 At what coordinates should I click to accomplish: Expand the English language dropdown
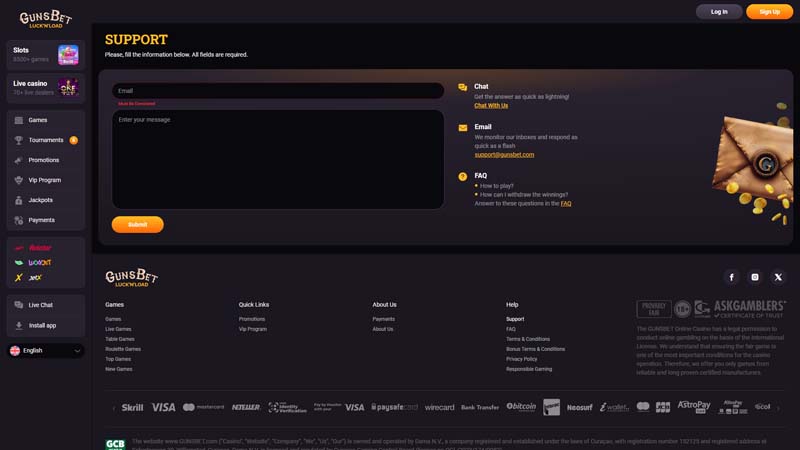click(45, 351)
